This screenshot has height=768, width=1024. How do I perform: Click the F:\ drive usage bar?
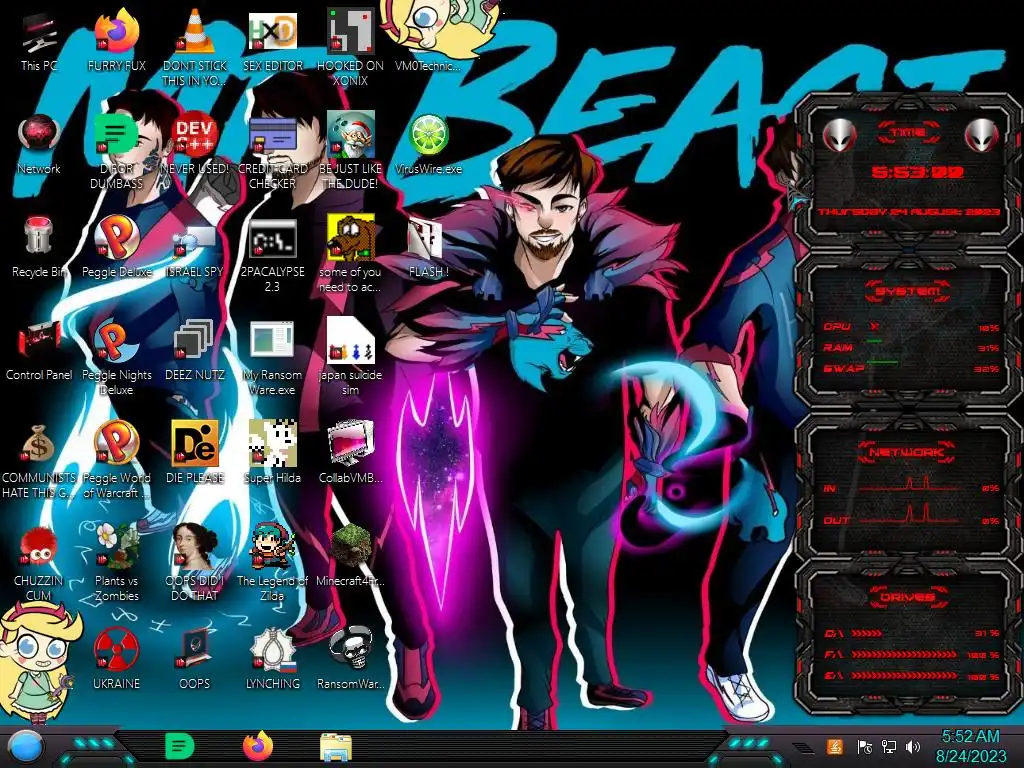point(904,654)
